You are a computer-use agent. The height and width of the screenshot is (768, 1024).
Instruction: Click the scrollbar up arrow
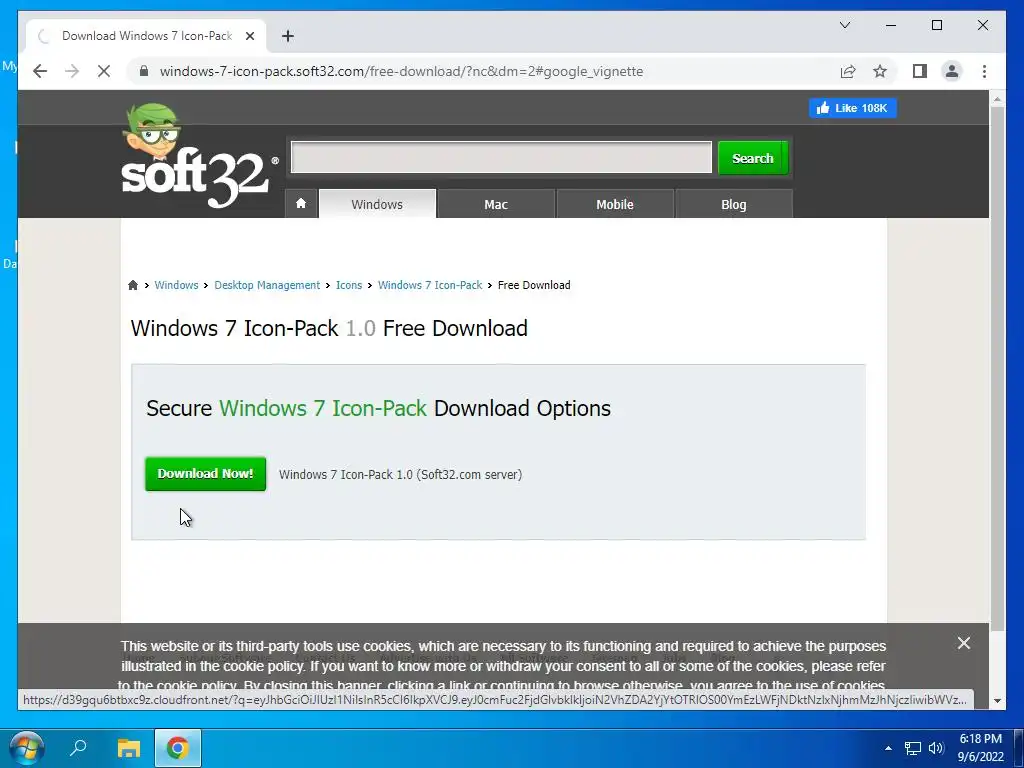pyautogui.click(x=997, y=99)
